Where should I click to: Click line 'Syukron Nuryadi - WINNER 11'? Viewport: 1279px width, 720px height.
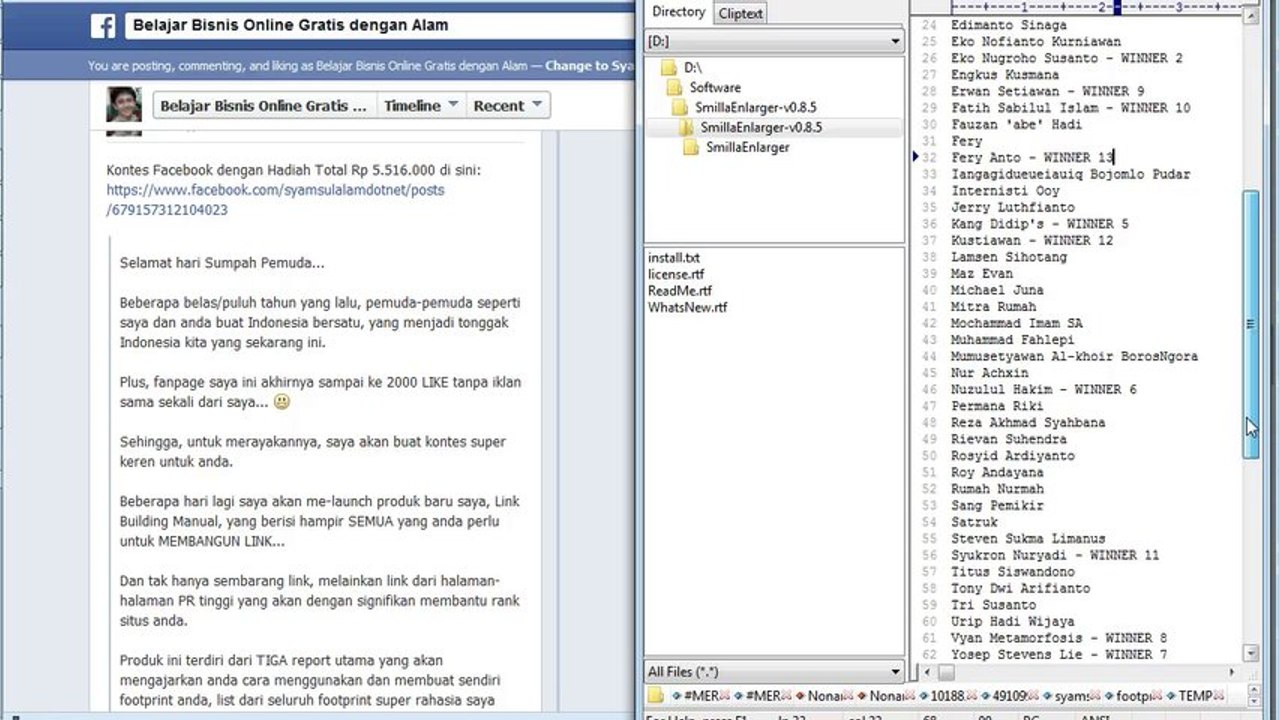[1055, 555]
